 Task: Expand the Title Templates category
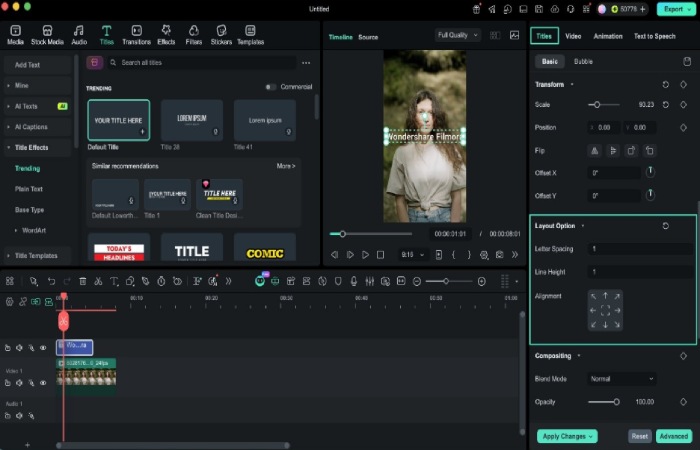(x=38, y=256)
